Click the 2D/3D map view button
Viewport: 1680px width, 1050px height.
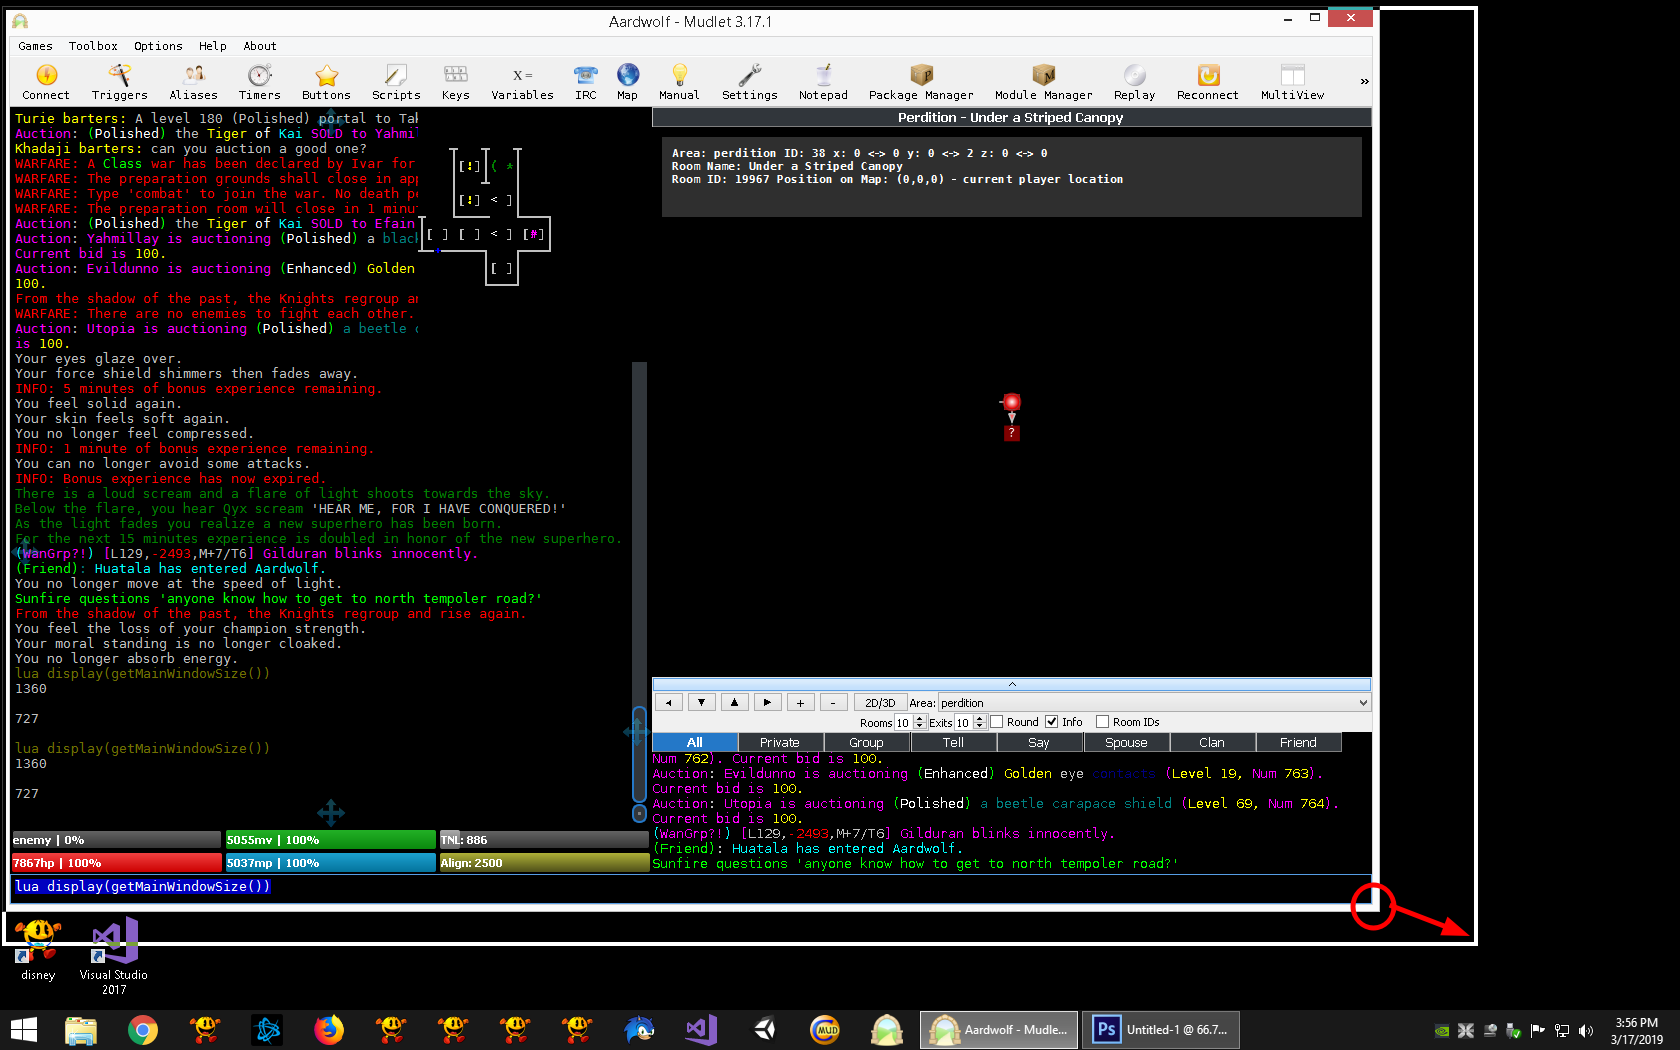(880, 702)
